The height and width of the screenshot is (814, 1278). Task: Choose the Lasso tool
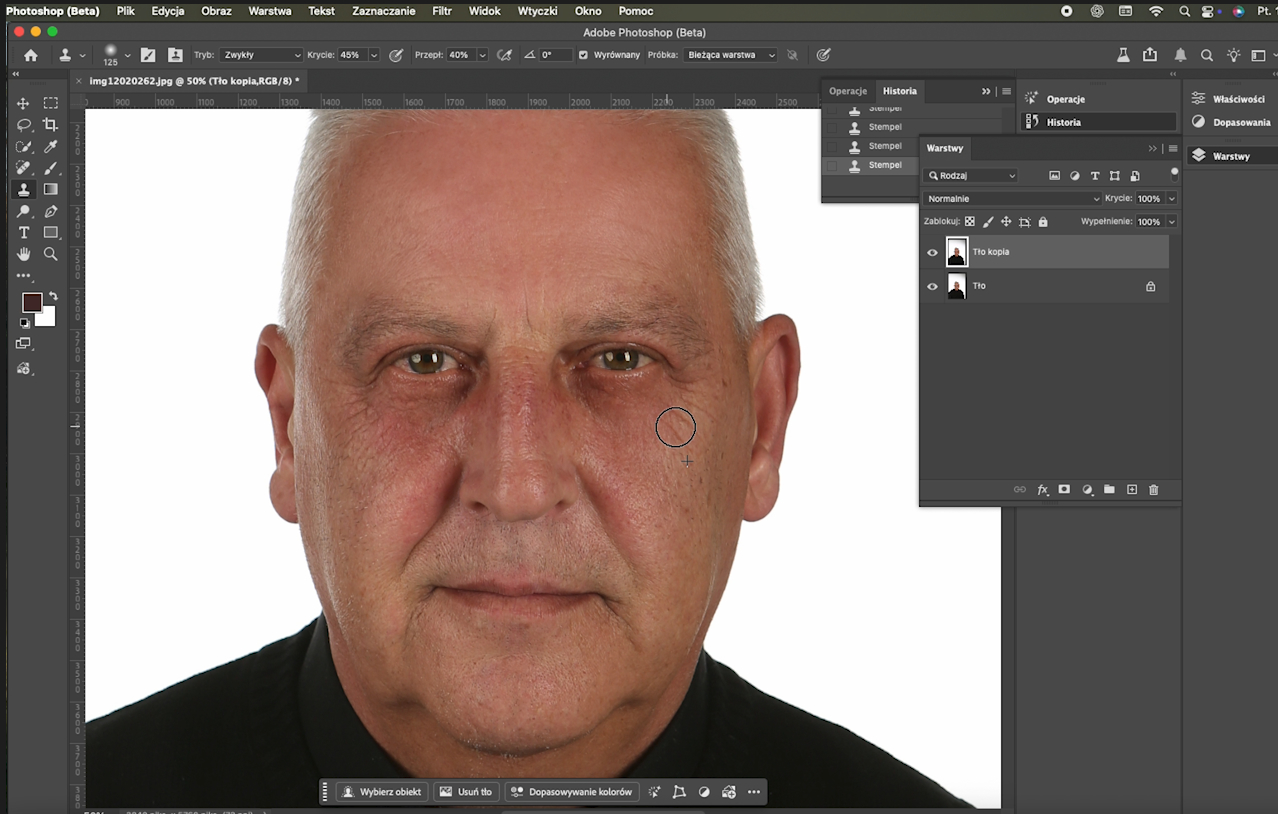click(x=23, y=125)
